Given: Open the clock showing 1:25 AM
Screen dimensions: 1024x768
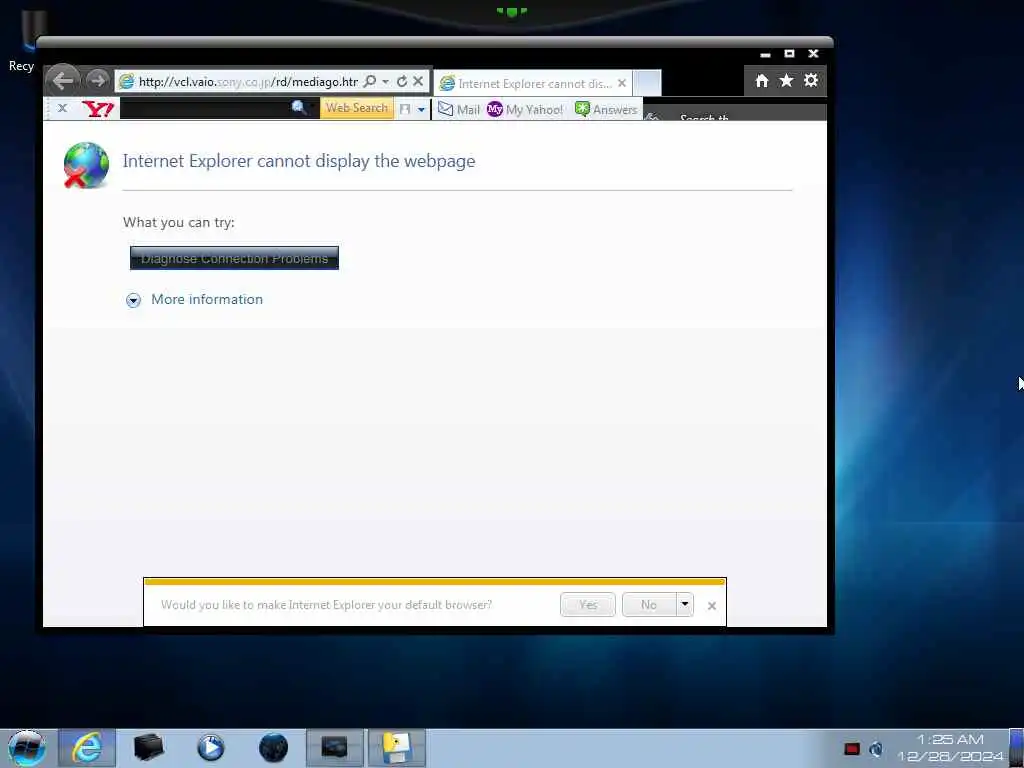Looking at the screenshot, I should (x=950, y=748).
